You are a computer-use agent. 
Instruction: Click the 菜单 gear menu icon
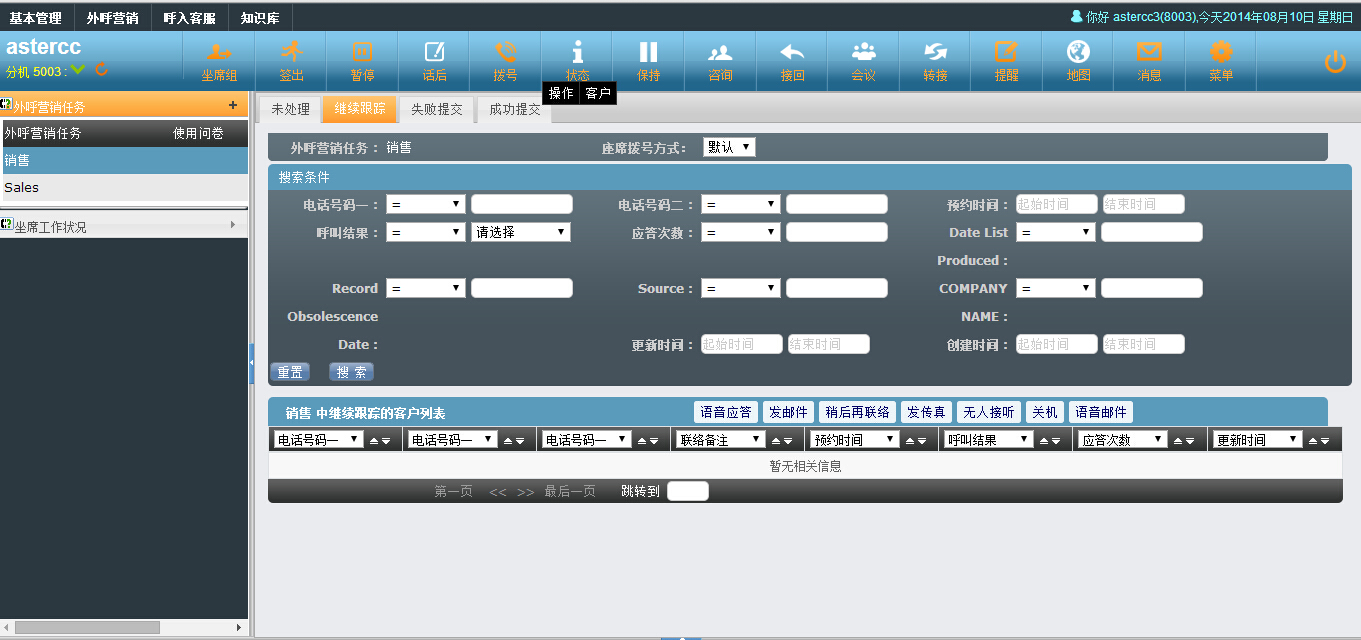click(x=1221, y=53)
